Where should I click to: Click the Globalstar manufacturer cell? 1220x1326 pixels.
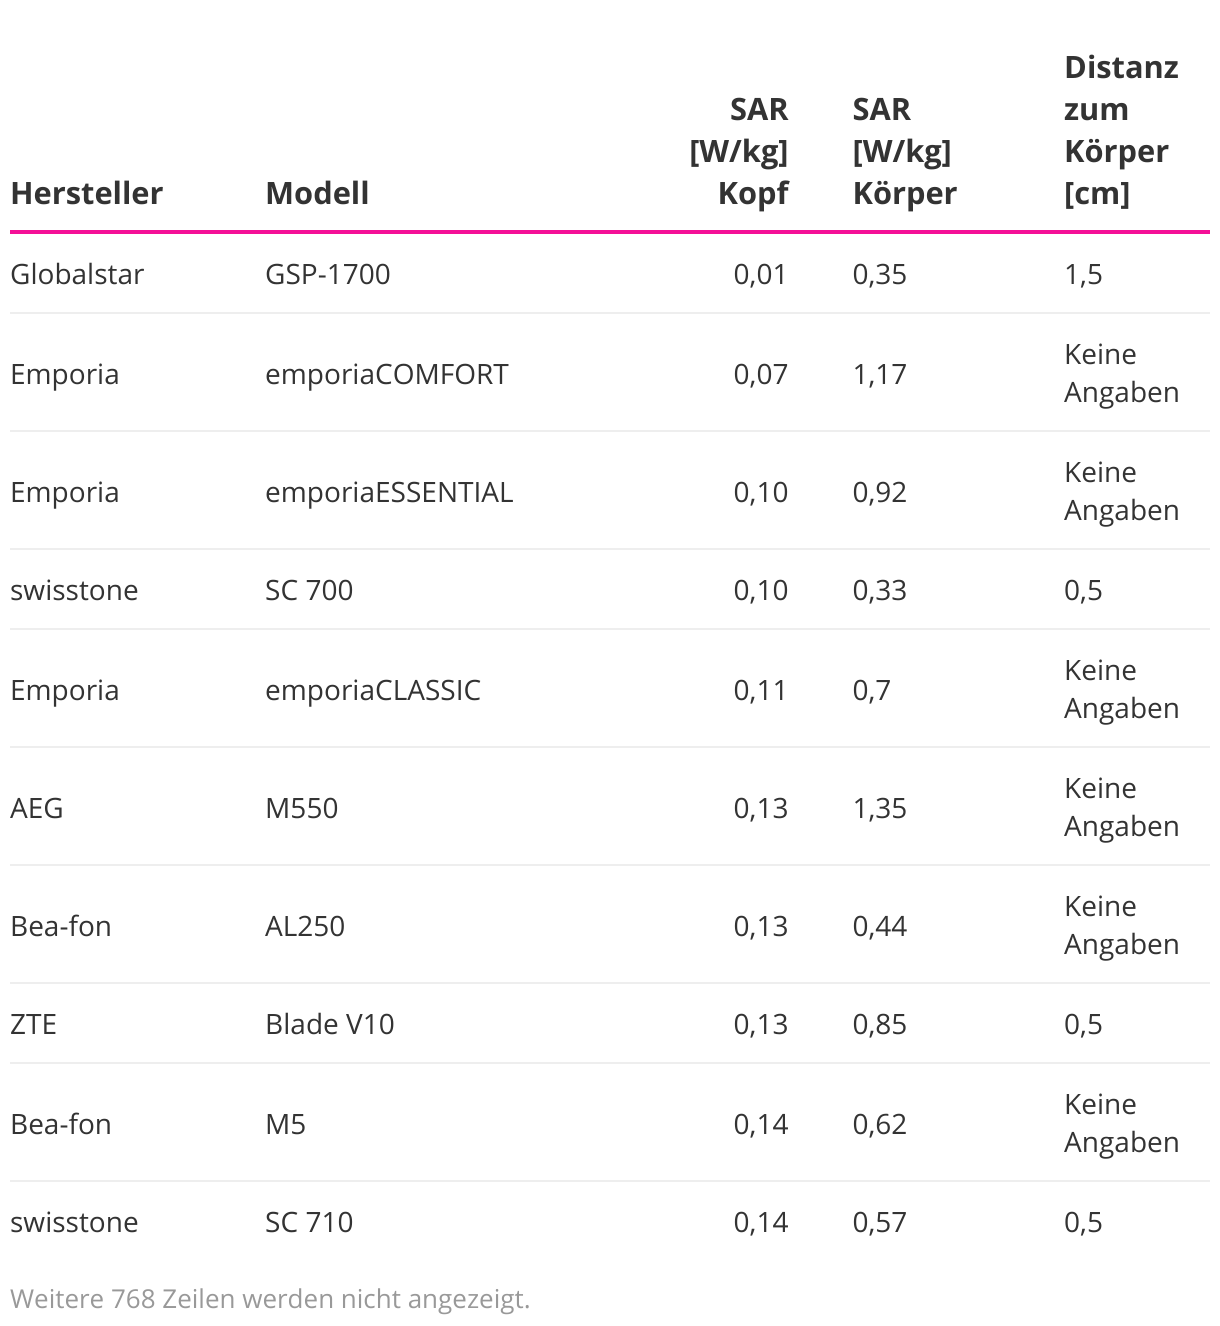tap(77, 274)
